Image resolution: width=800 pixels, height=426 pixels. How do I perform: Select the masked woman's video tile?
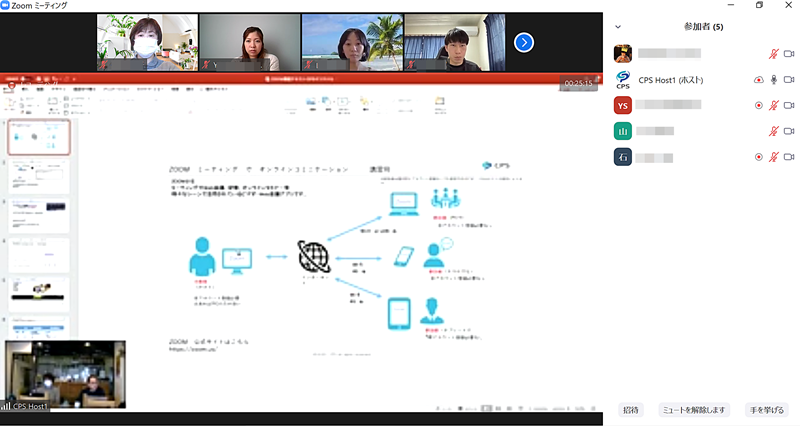click(147, 42)
